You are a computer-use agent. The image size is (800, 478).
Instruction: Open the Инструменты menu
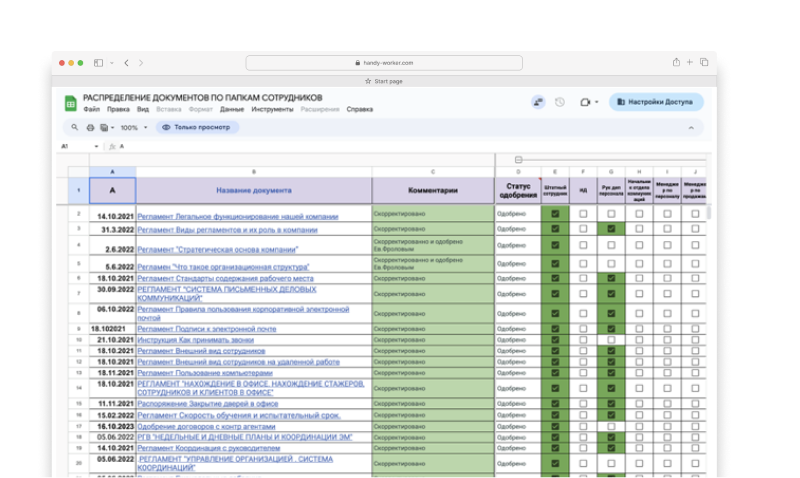click(x=272, y=109)
